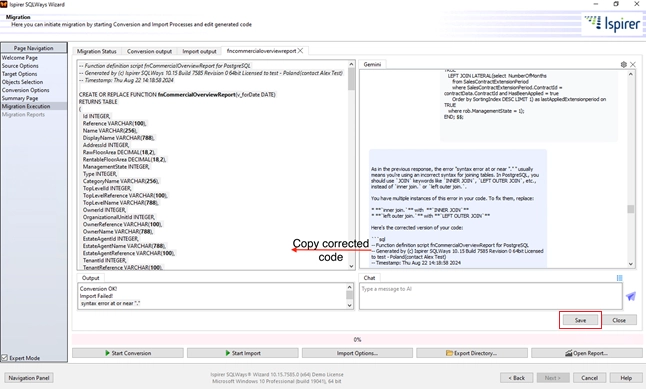Open Help

626,378
